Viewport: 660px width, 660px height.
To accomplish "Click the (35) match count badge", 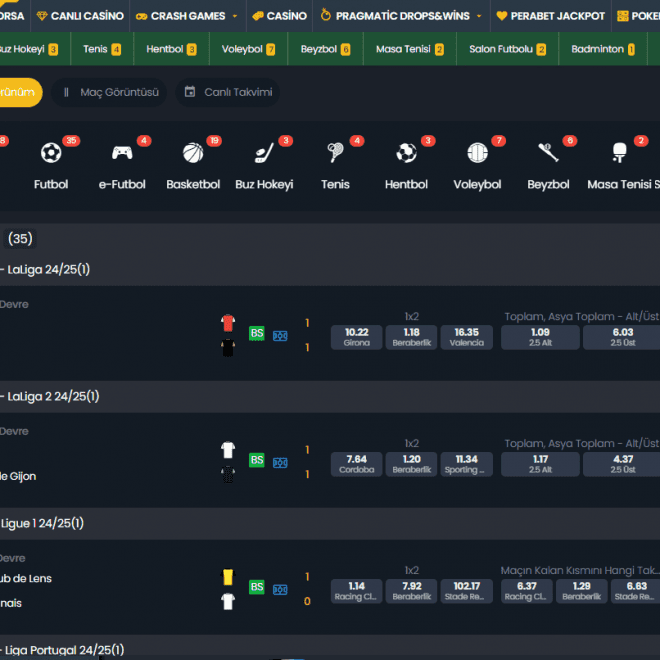I will [x=20, y=239].
